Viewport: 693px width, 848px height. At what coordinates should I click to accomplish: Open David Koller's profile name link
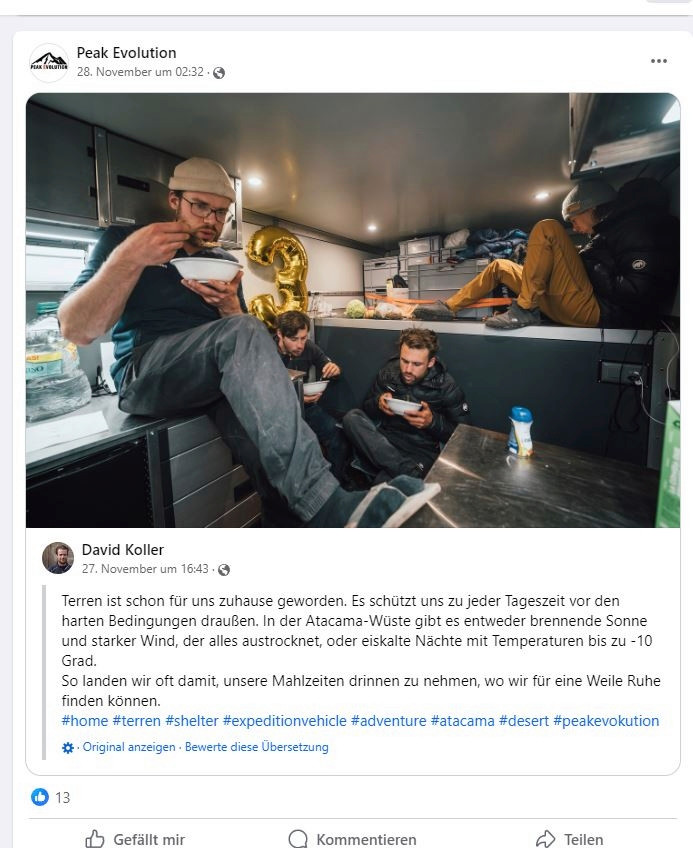click(x=123, y=549)
